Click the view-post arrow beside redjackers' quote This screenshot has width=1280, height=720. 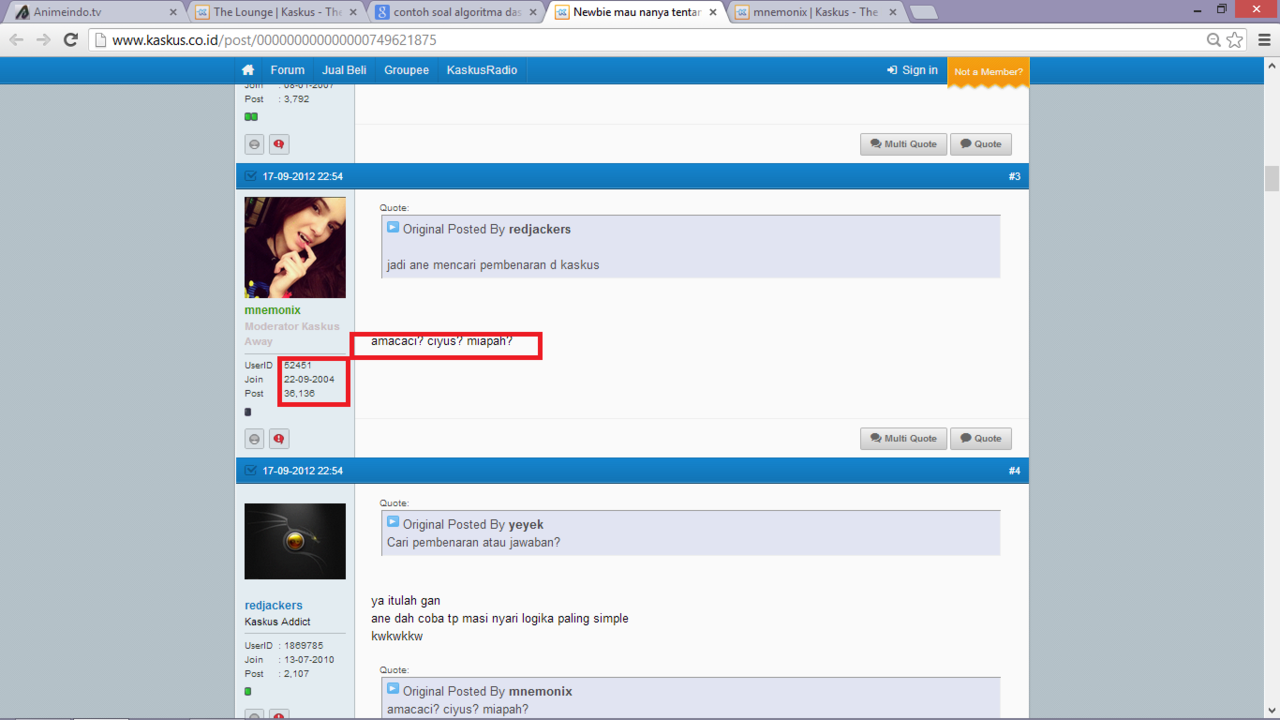(393, 228)
